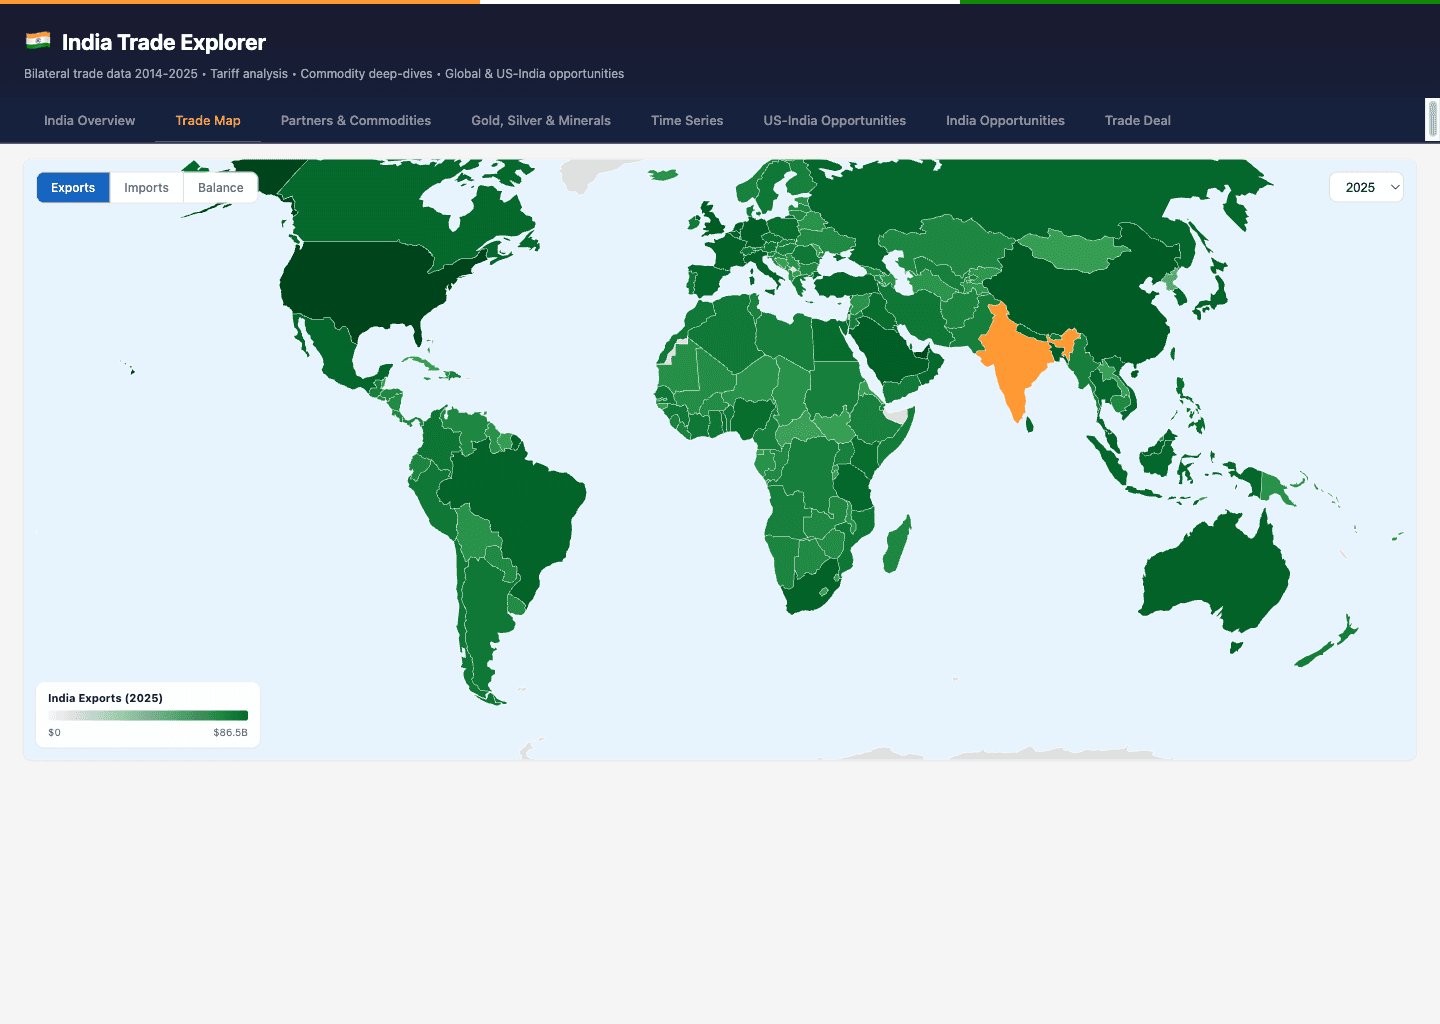
Task: Open the Partners & Commodities tab
Action: (x=355, y=120)
